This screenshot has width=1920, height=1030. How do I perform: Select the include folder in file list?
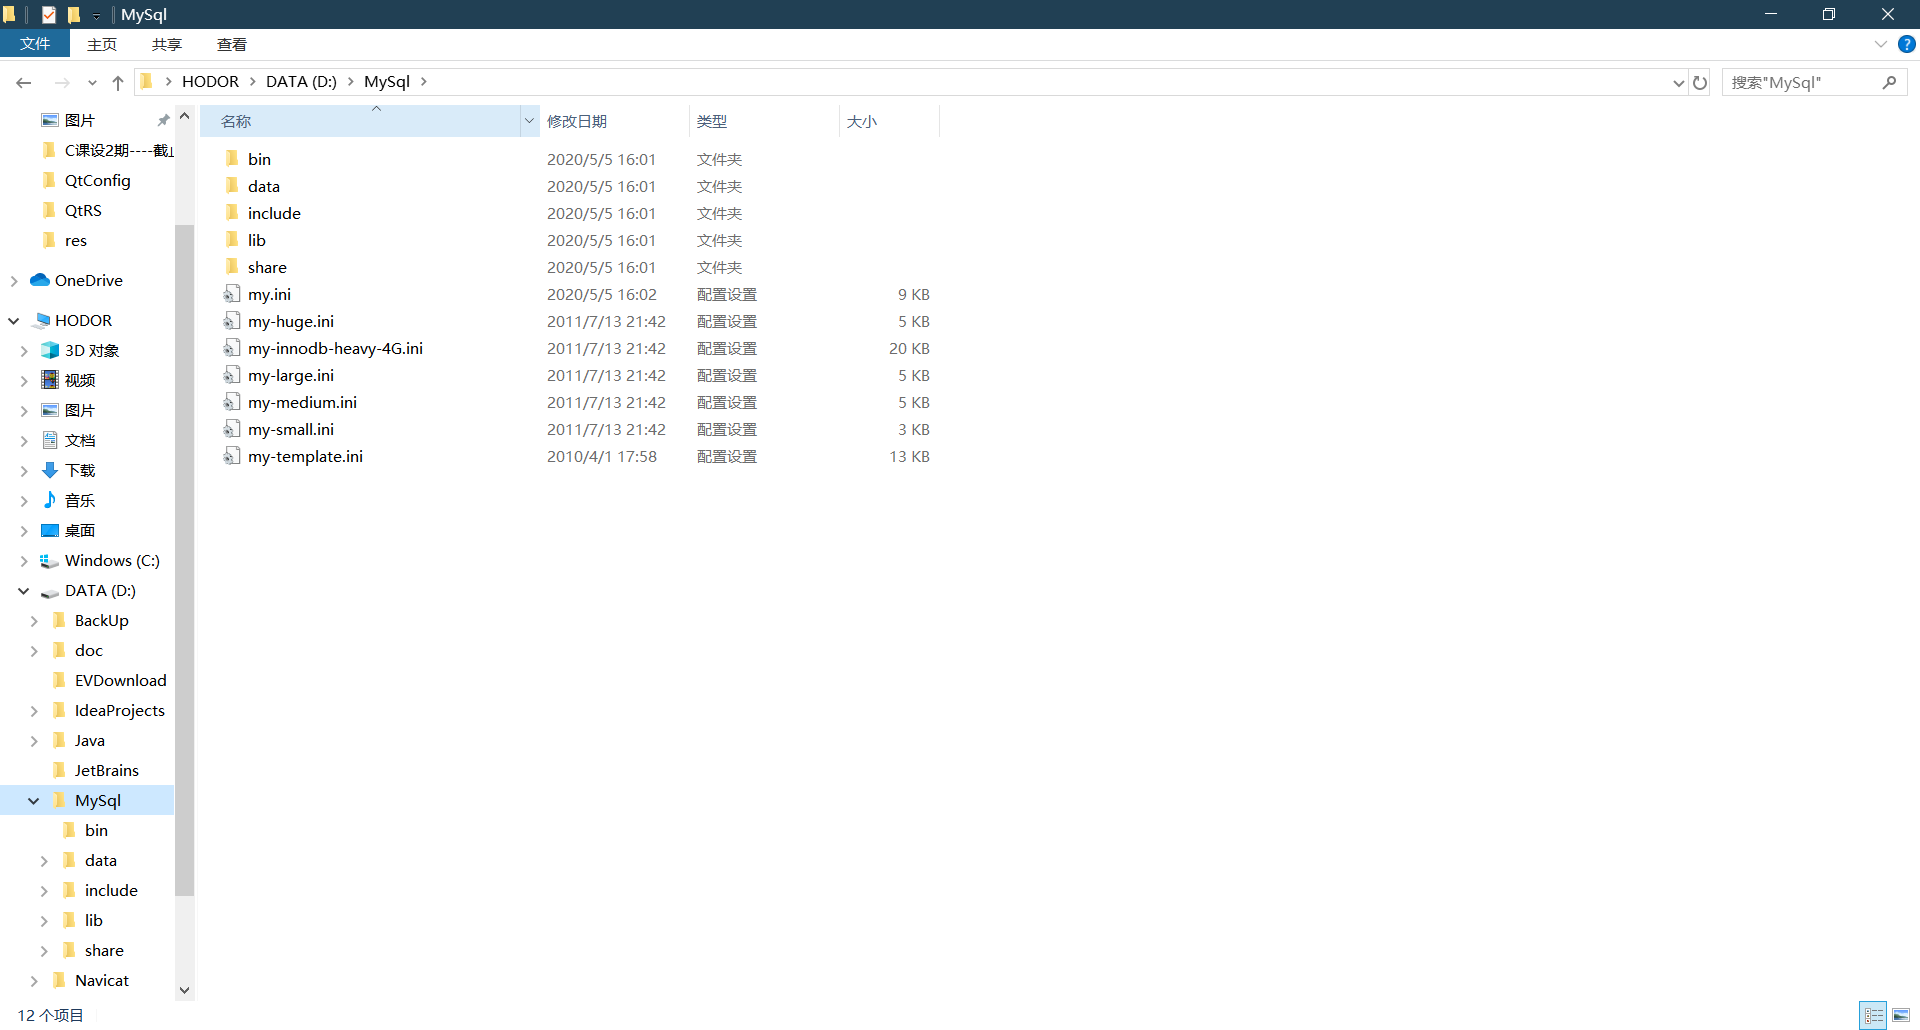point(274,213)
